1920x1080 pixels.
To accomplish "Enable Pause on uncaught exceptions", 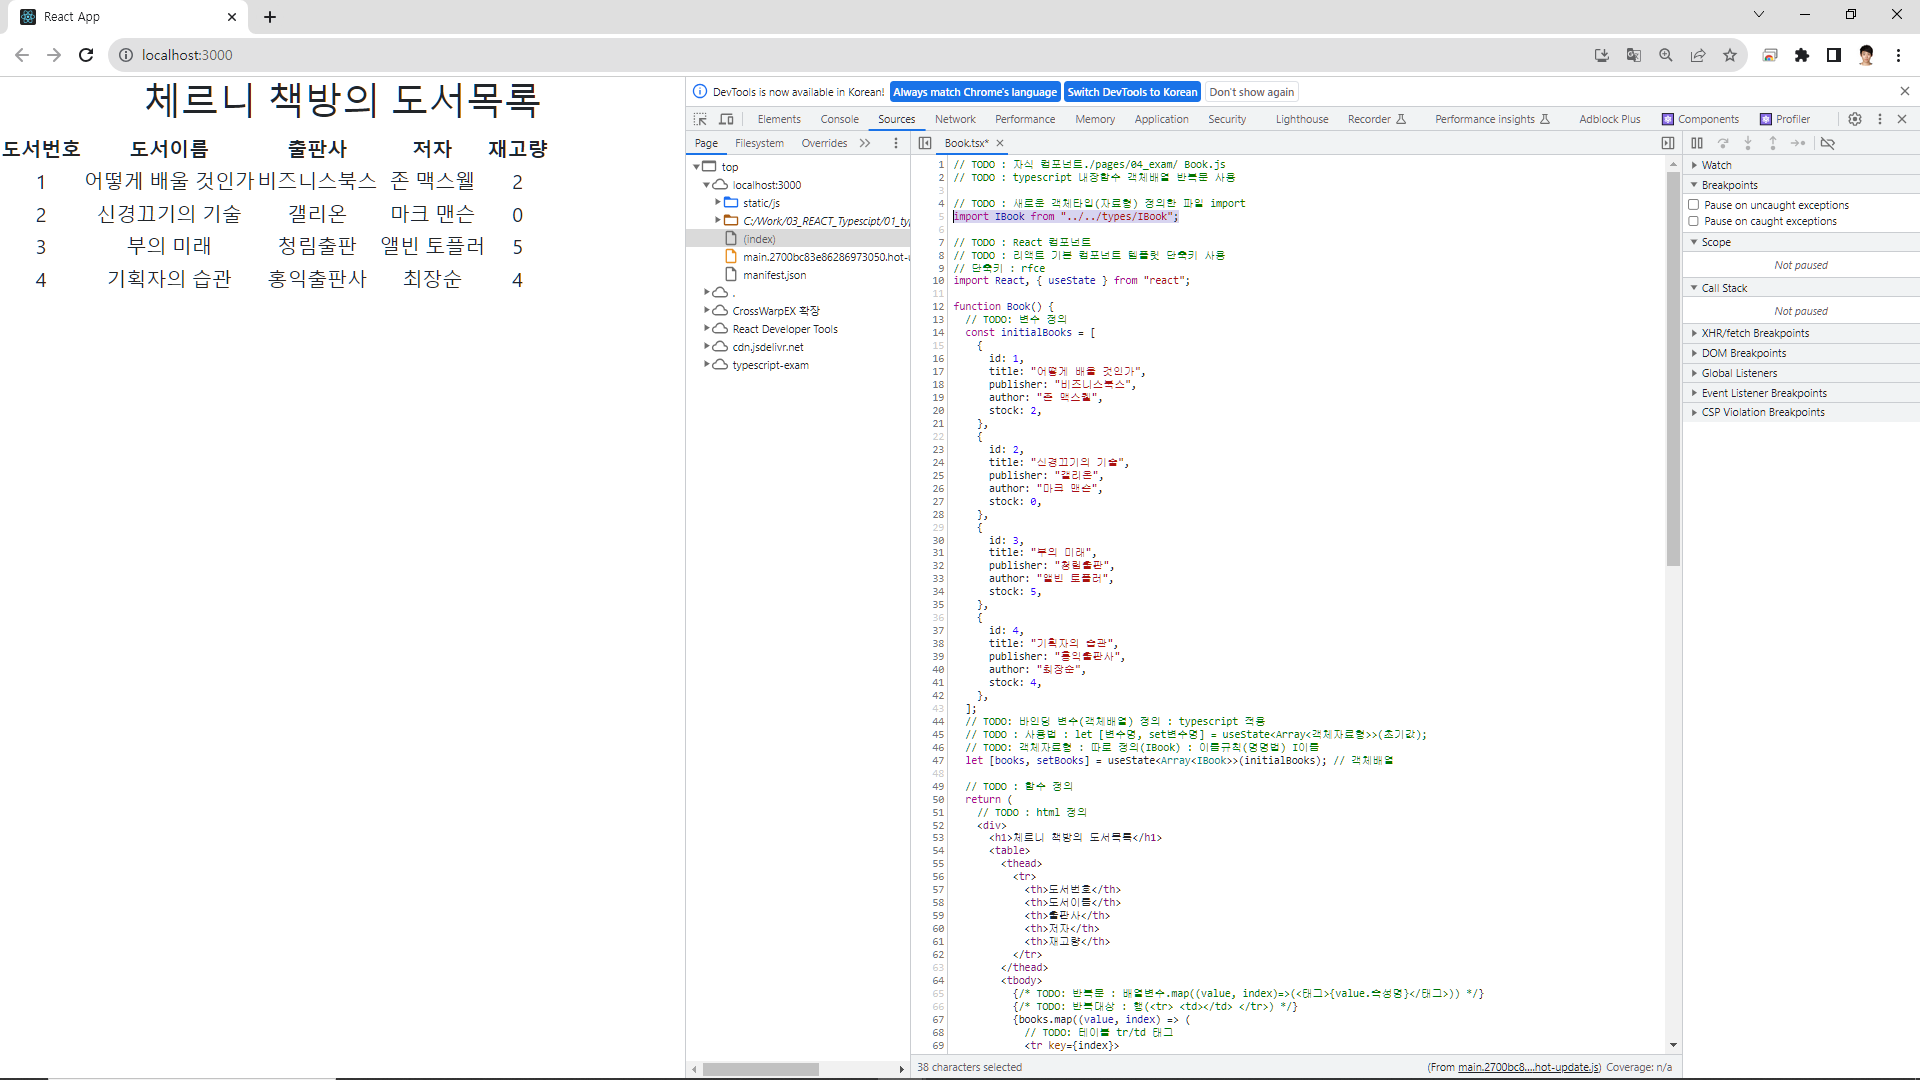I will coord(1694,205).
